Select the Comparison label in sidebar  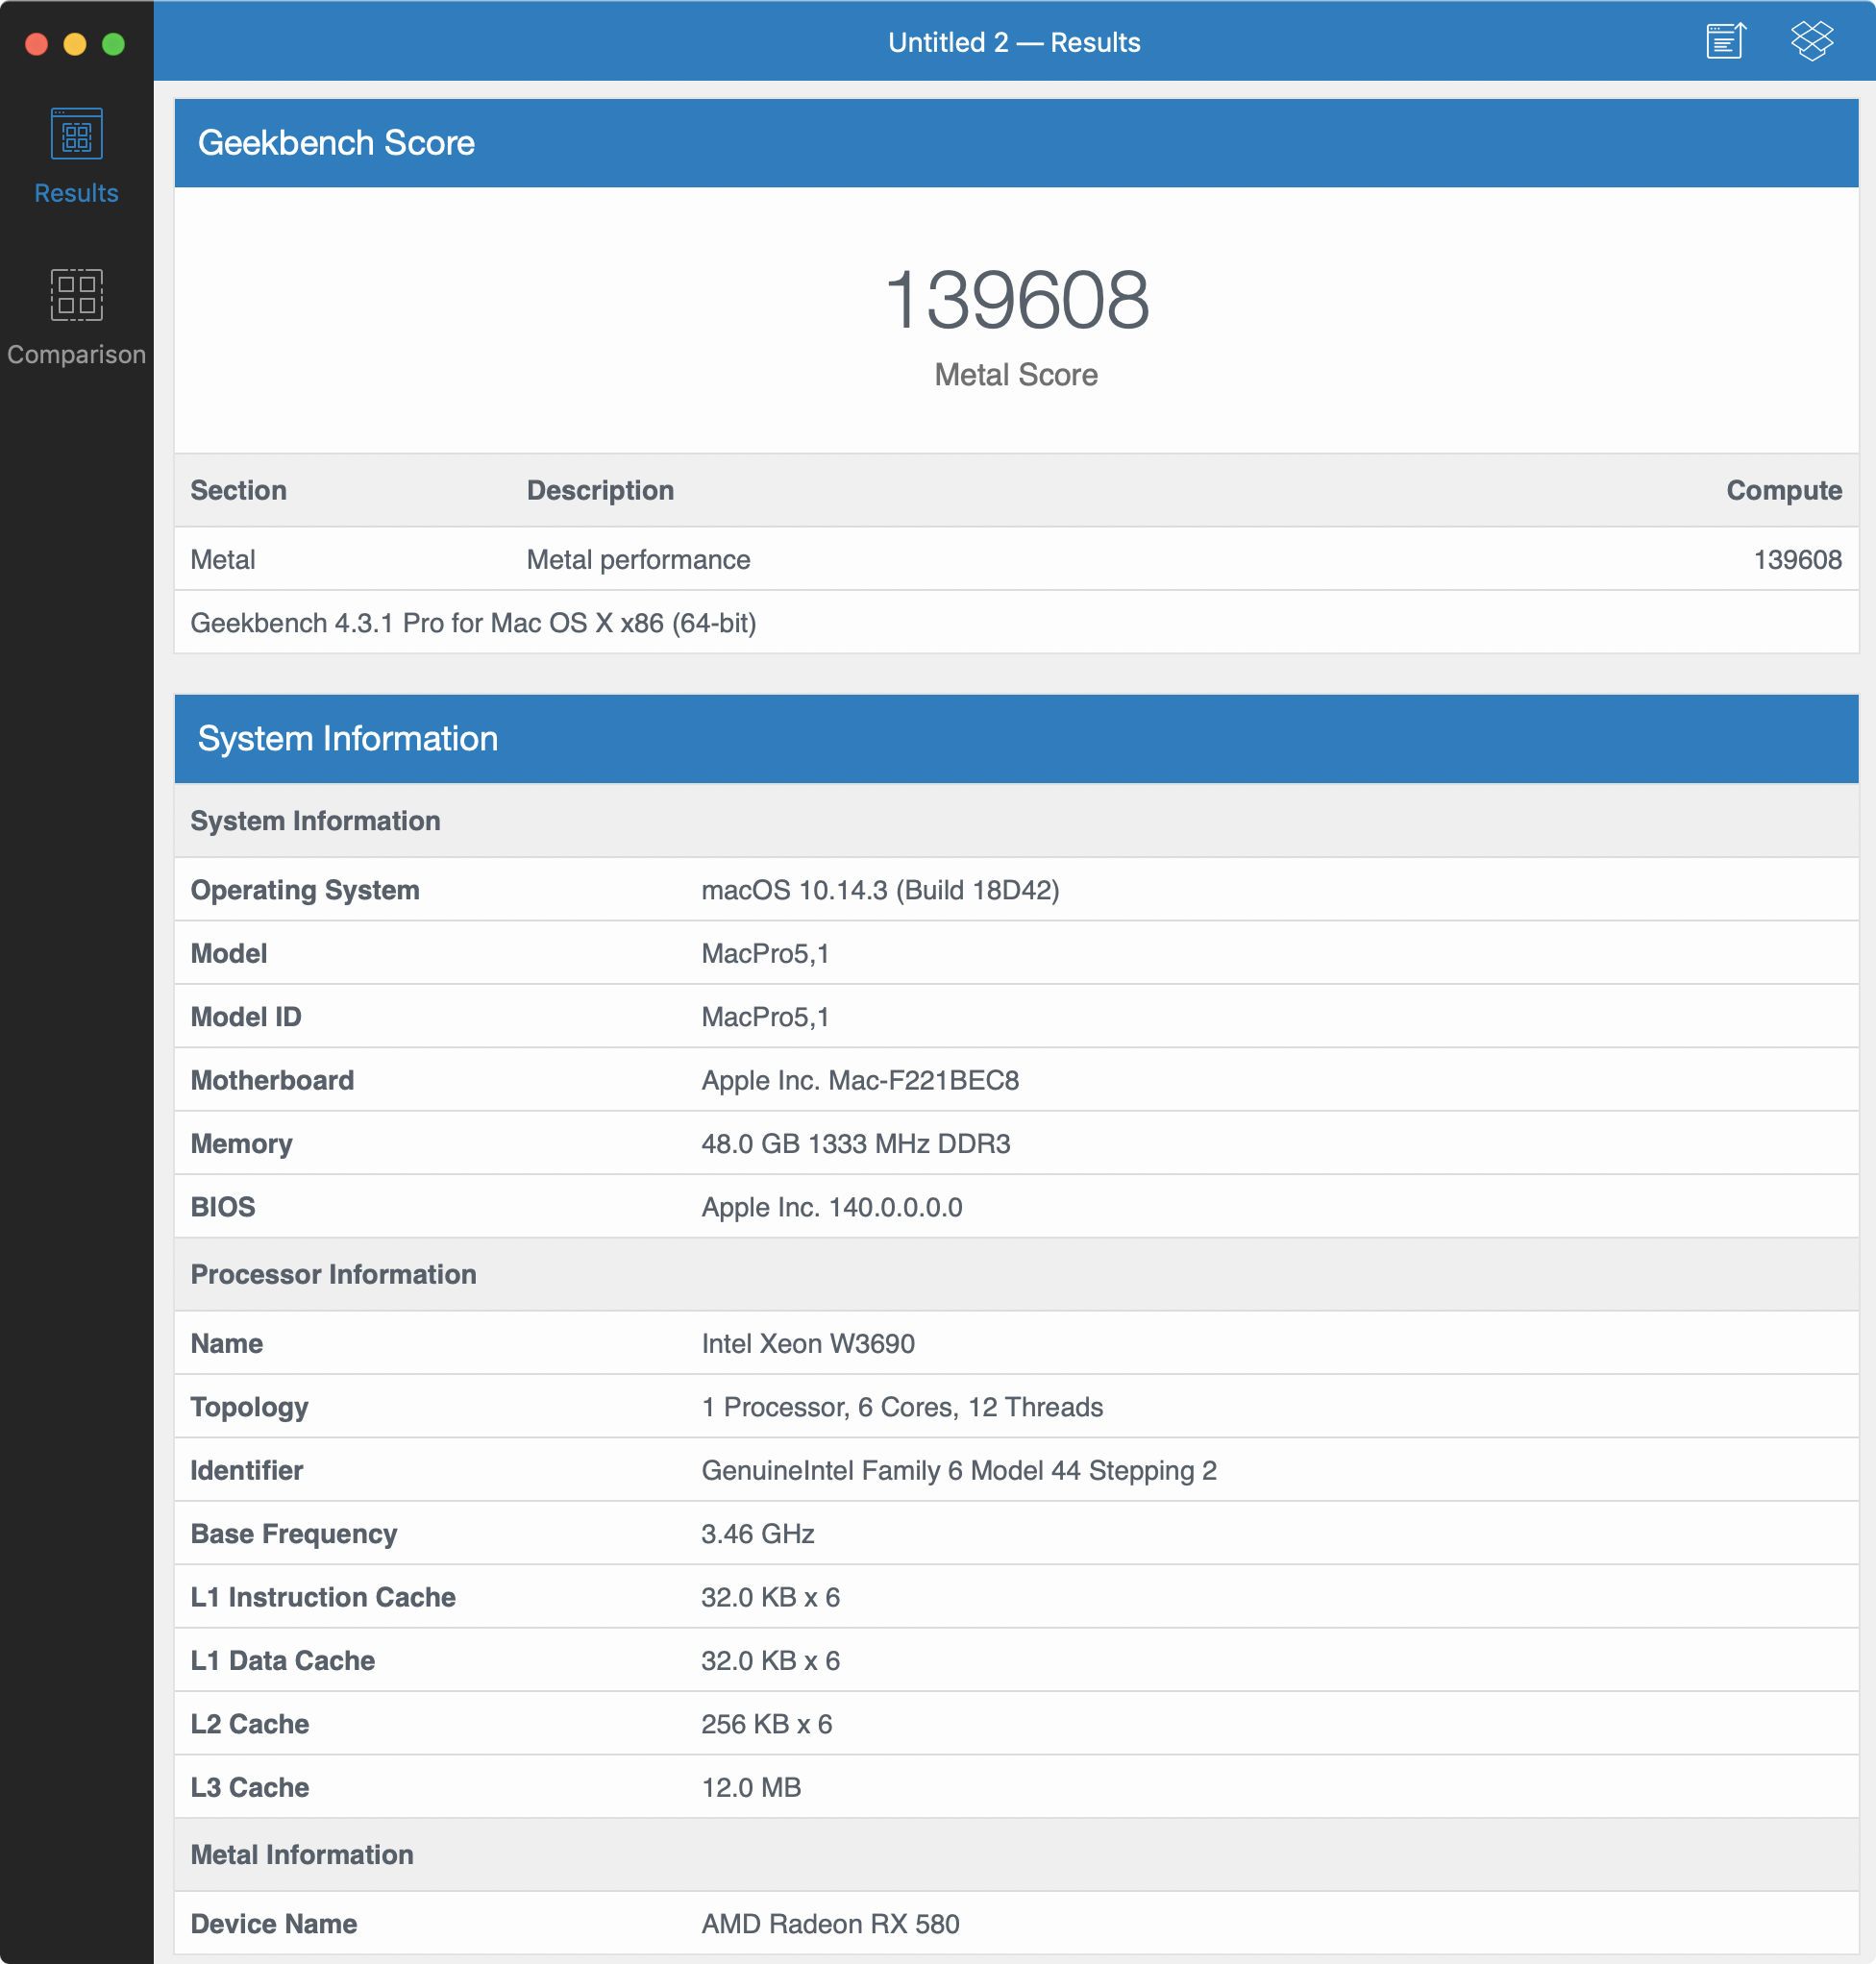pos(76,355)
